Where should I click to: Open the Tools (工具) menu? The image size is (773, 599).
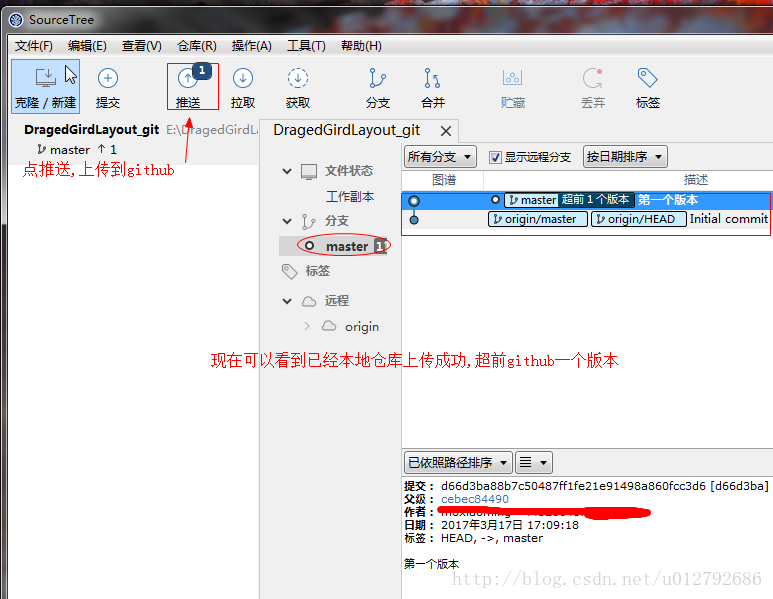coord(306,46)
